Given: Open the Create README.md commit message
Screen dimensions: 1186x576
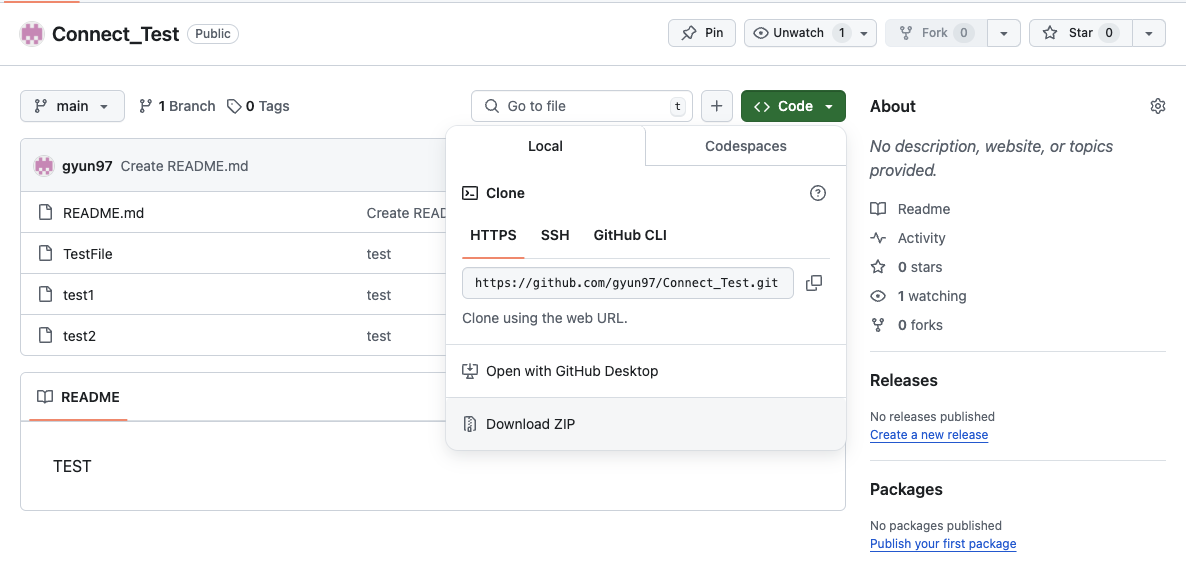Looking at the screenshot, I should (x=185, y=166).
